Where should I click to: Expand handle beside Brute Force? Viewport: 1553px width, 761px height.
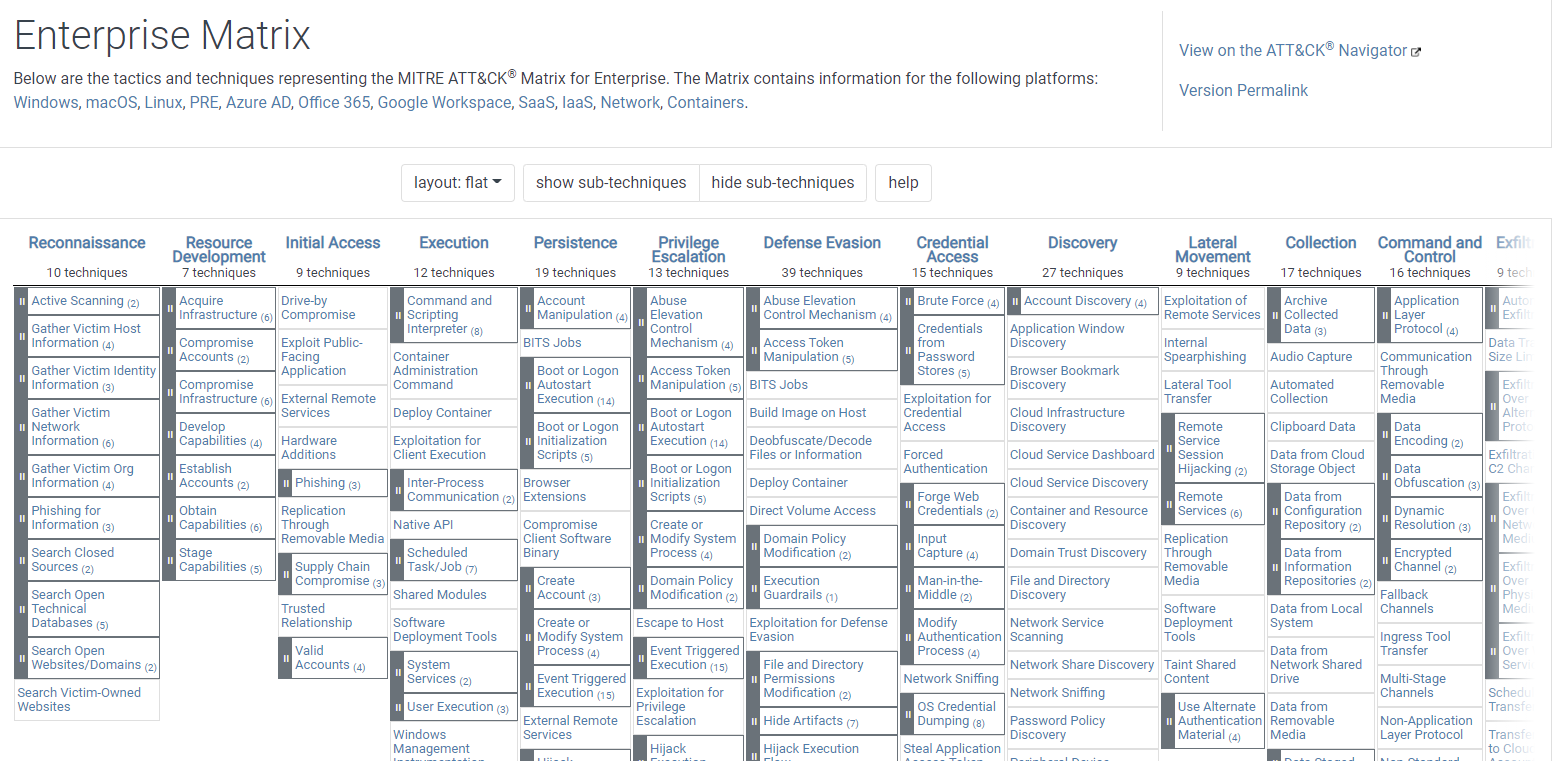(x=907, y=301)
